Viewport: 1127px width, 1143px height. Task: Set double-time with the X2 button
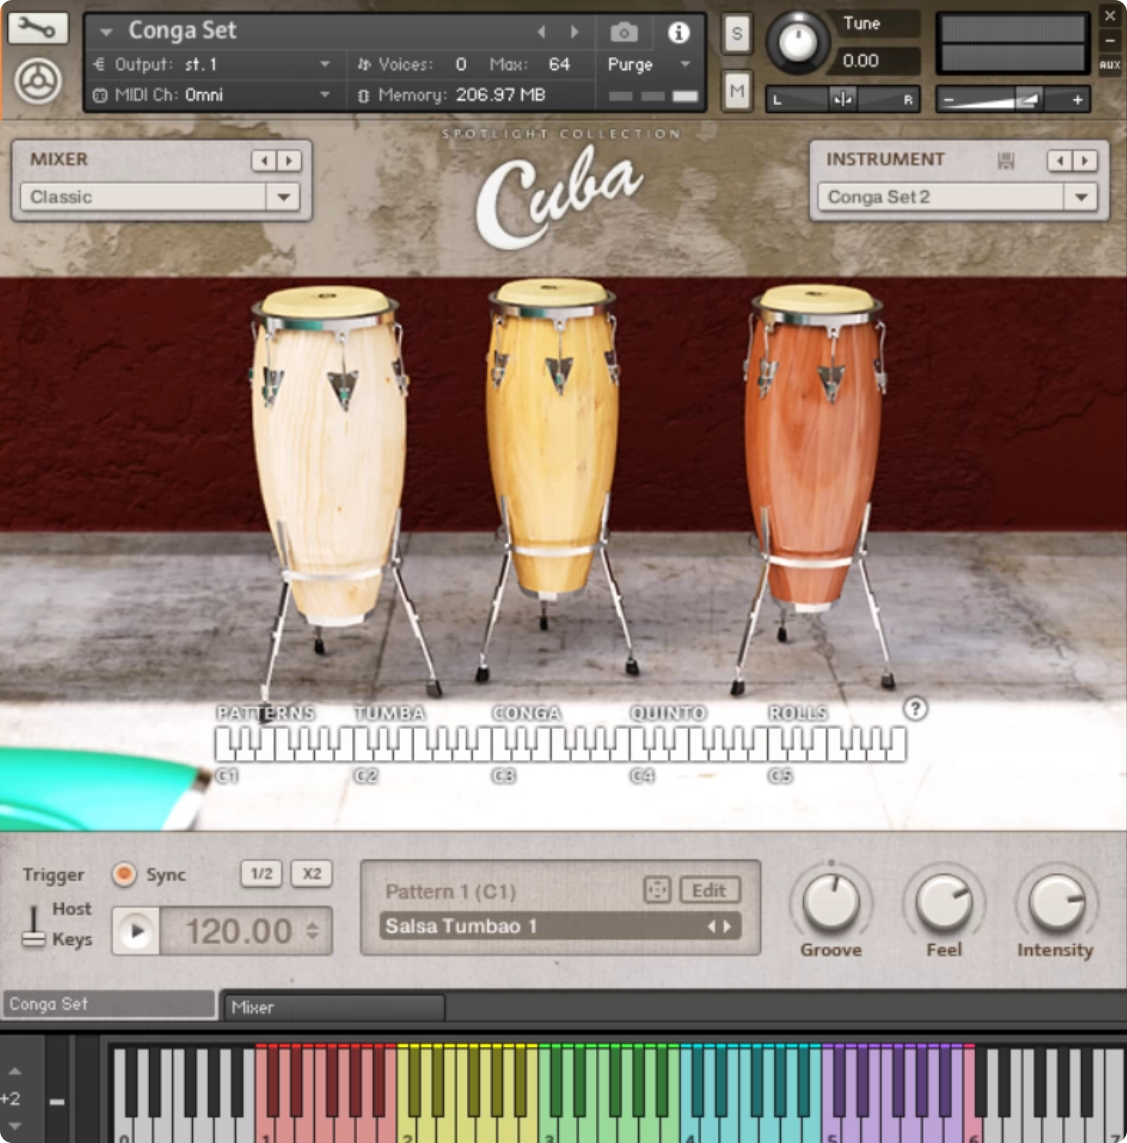(312, 873)
